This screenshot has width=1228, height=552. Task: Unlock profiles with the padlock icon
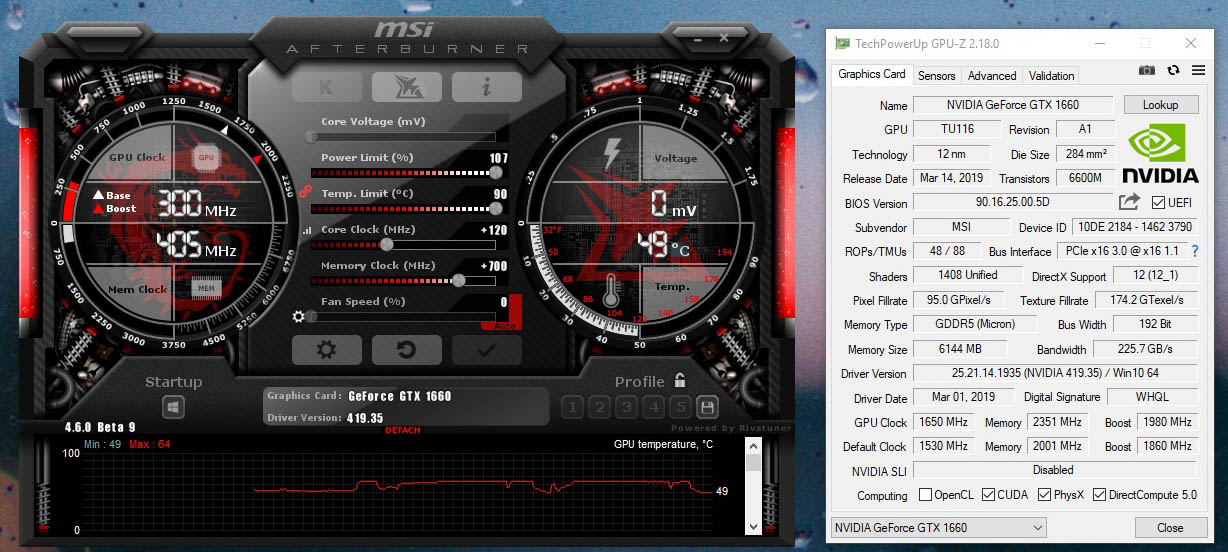[x=680, y=380]
